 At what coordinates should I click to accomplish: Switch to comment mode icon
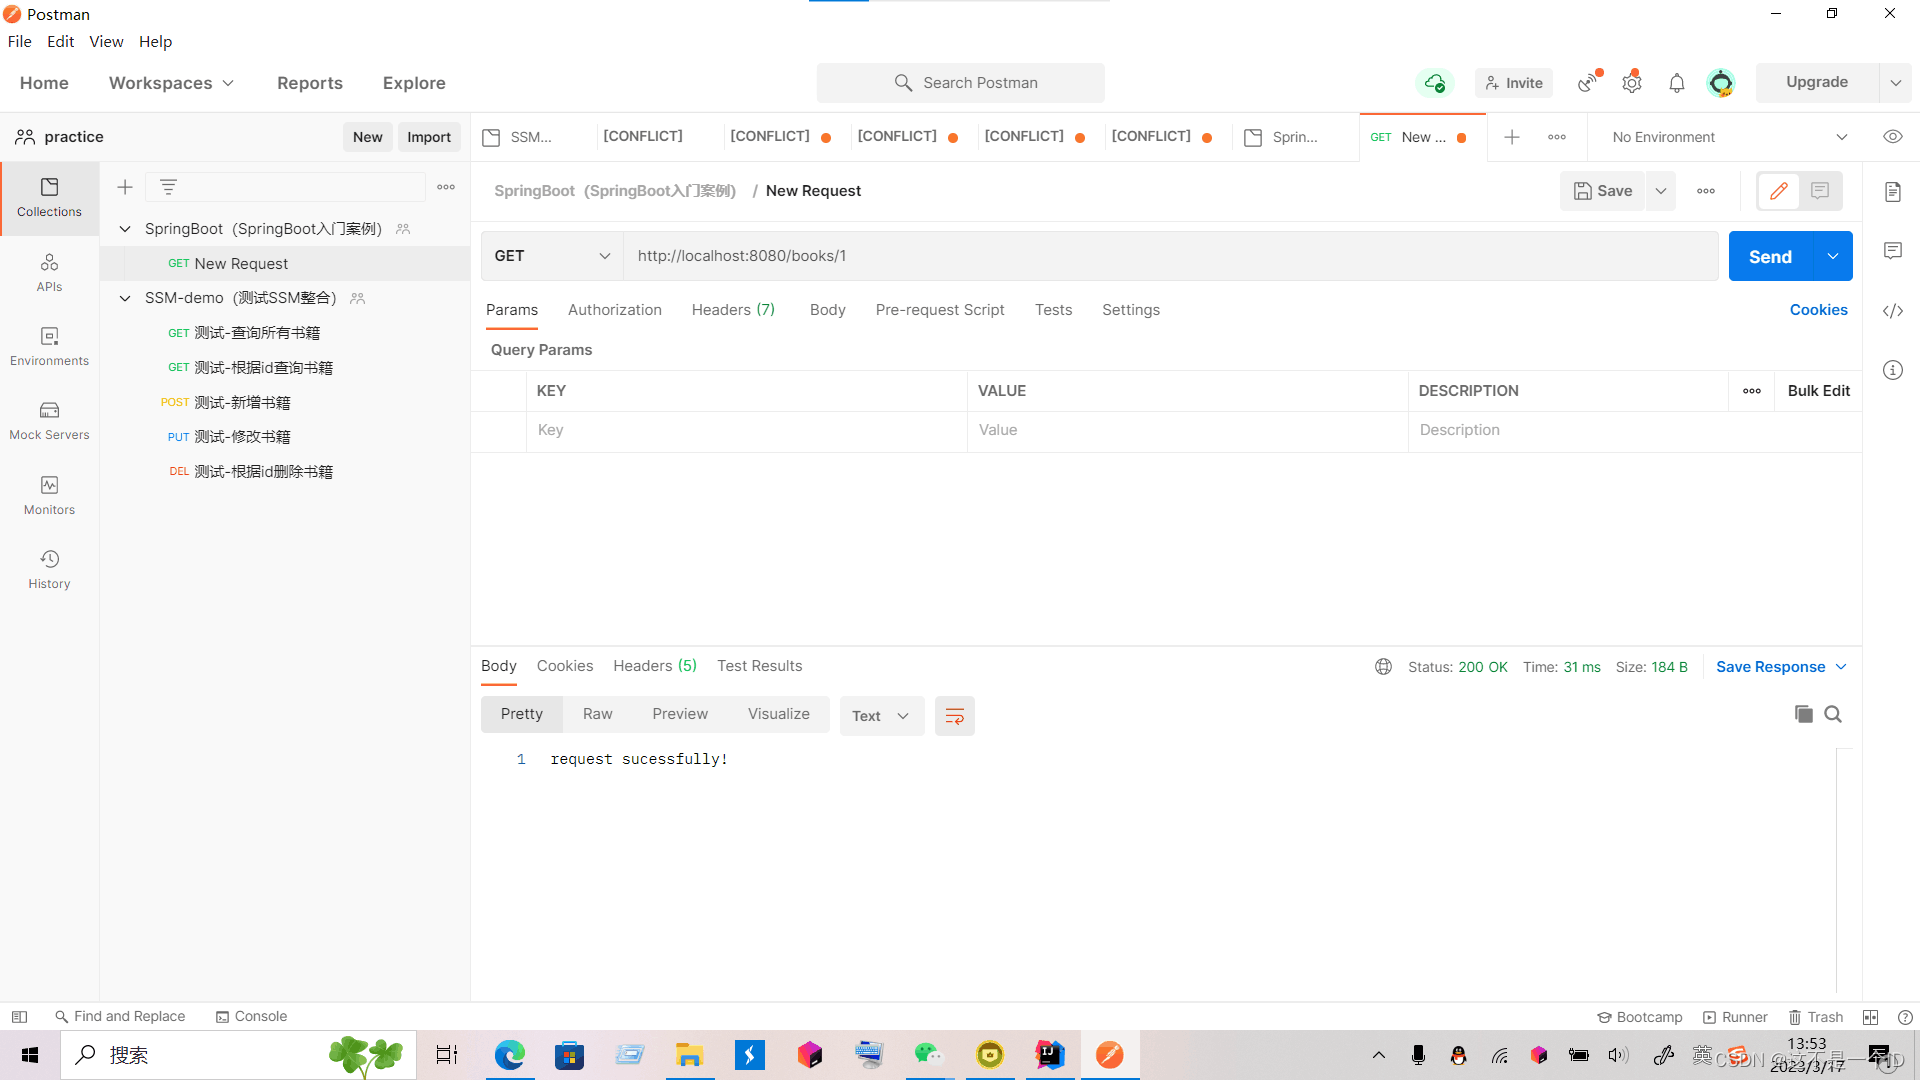pyautogui.click(x=1820, y=191)
